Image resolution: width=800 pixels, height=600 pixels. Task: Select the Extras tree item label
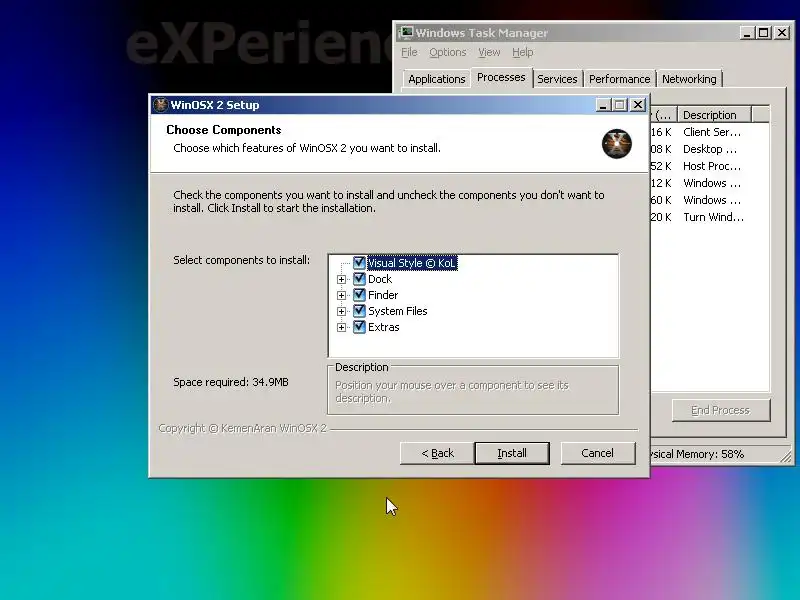click(384, 327)
